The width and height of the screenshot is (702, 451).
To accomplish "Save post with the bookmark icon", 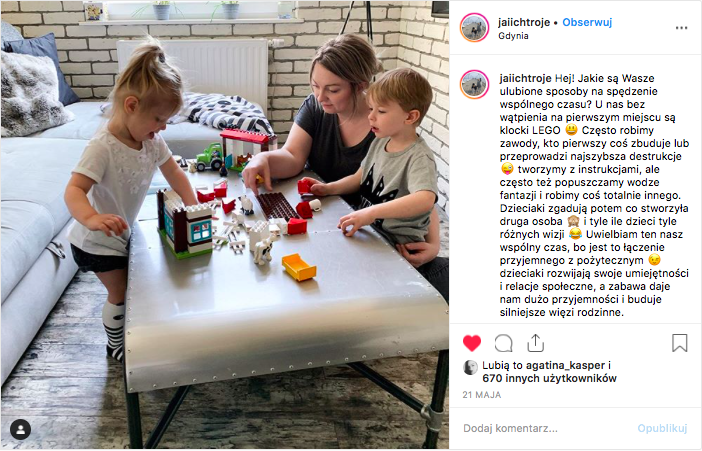I will tap(679, 343).
